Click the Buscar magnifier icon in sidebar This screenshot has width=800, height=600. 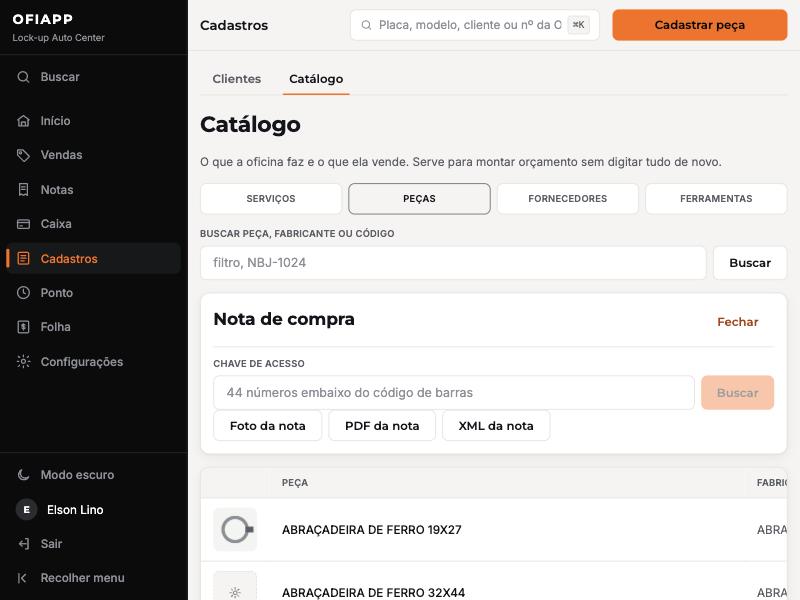click(23, 77)
